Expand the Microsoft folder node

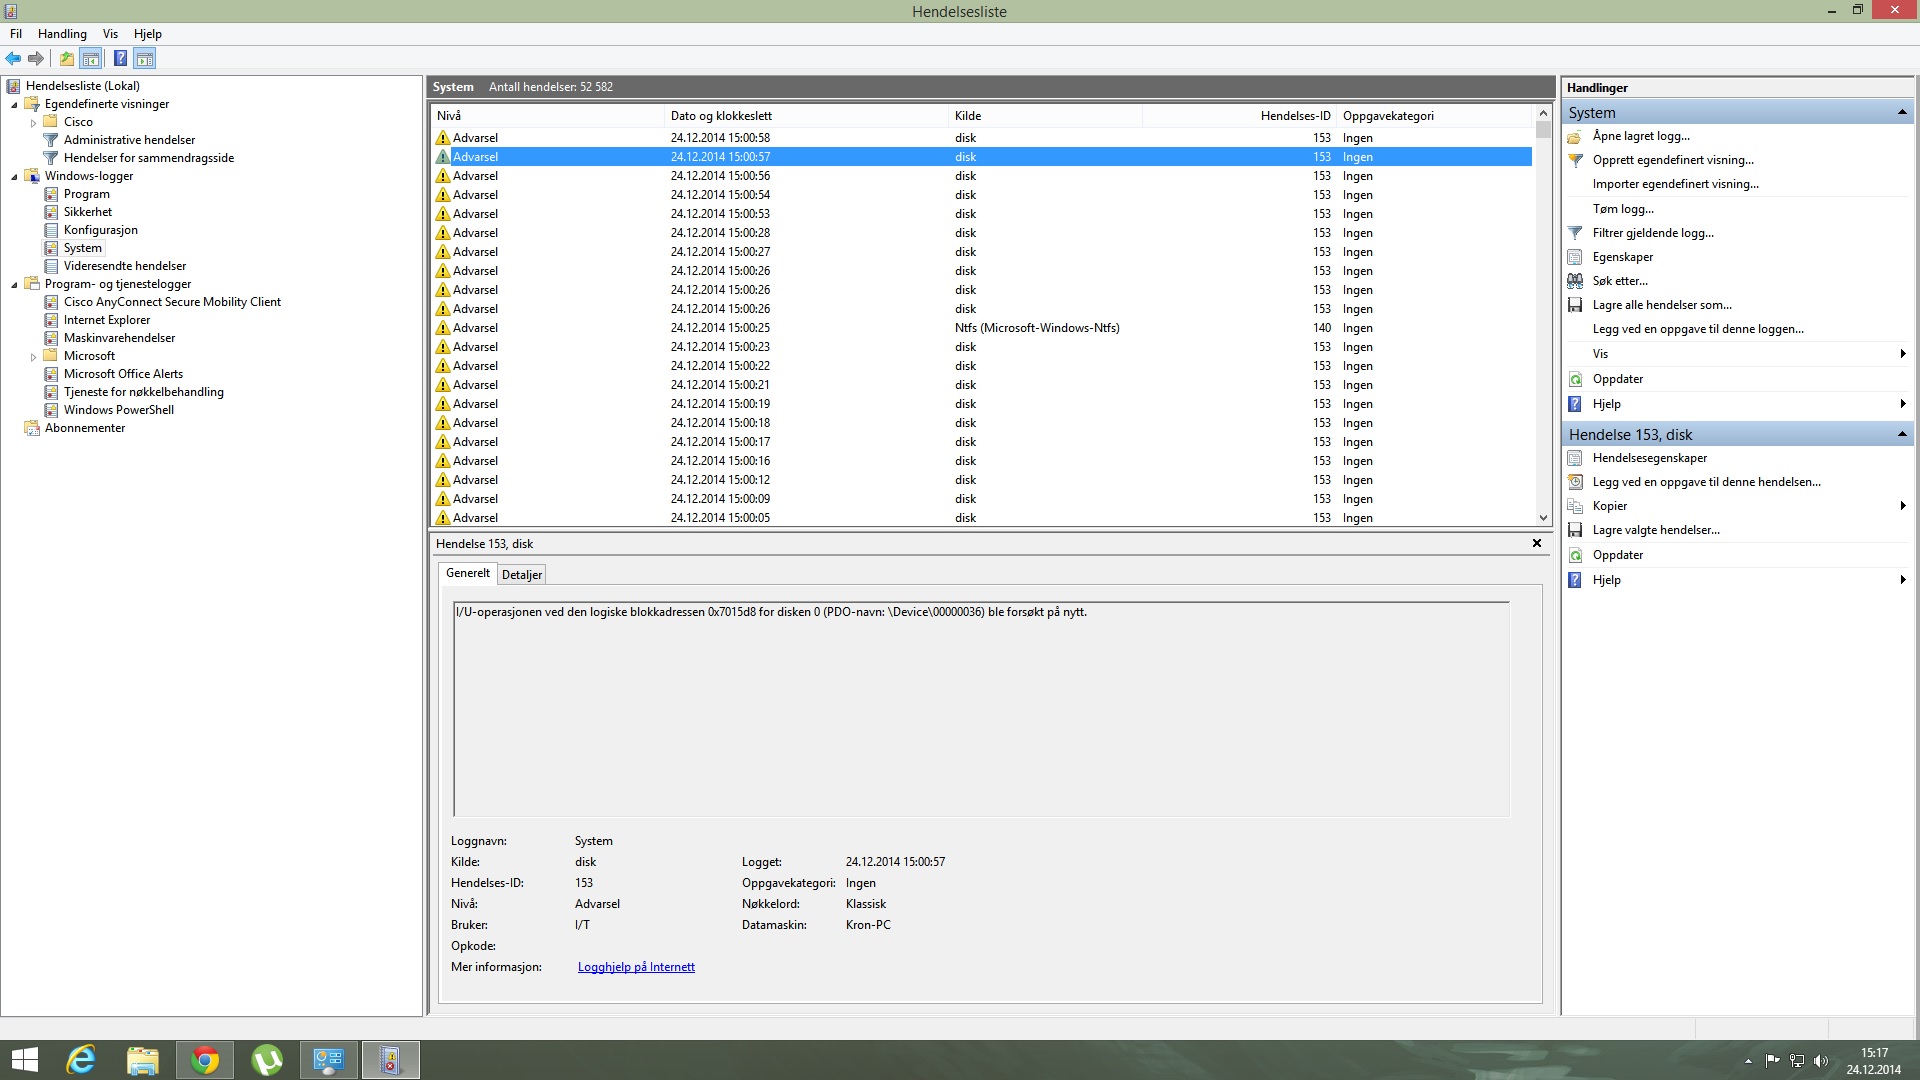point(33,357)
